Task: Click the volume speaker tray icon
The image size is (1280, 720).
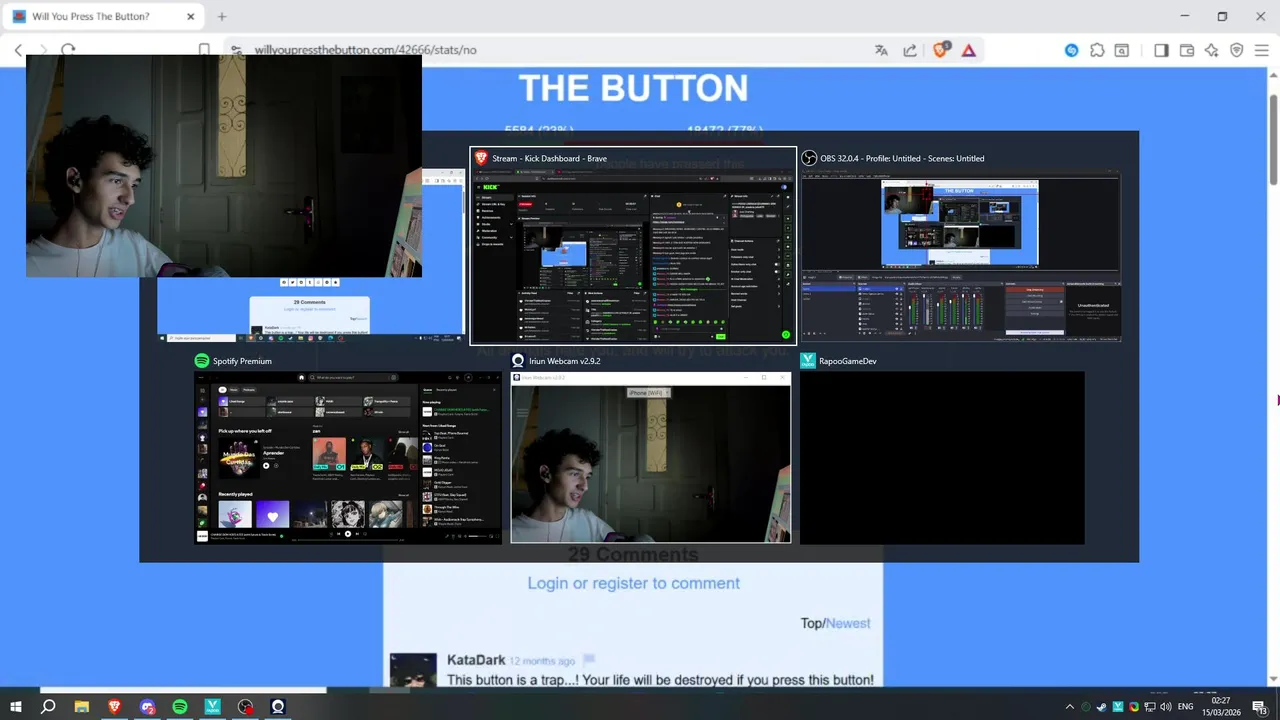Action: [1166, 707]
